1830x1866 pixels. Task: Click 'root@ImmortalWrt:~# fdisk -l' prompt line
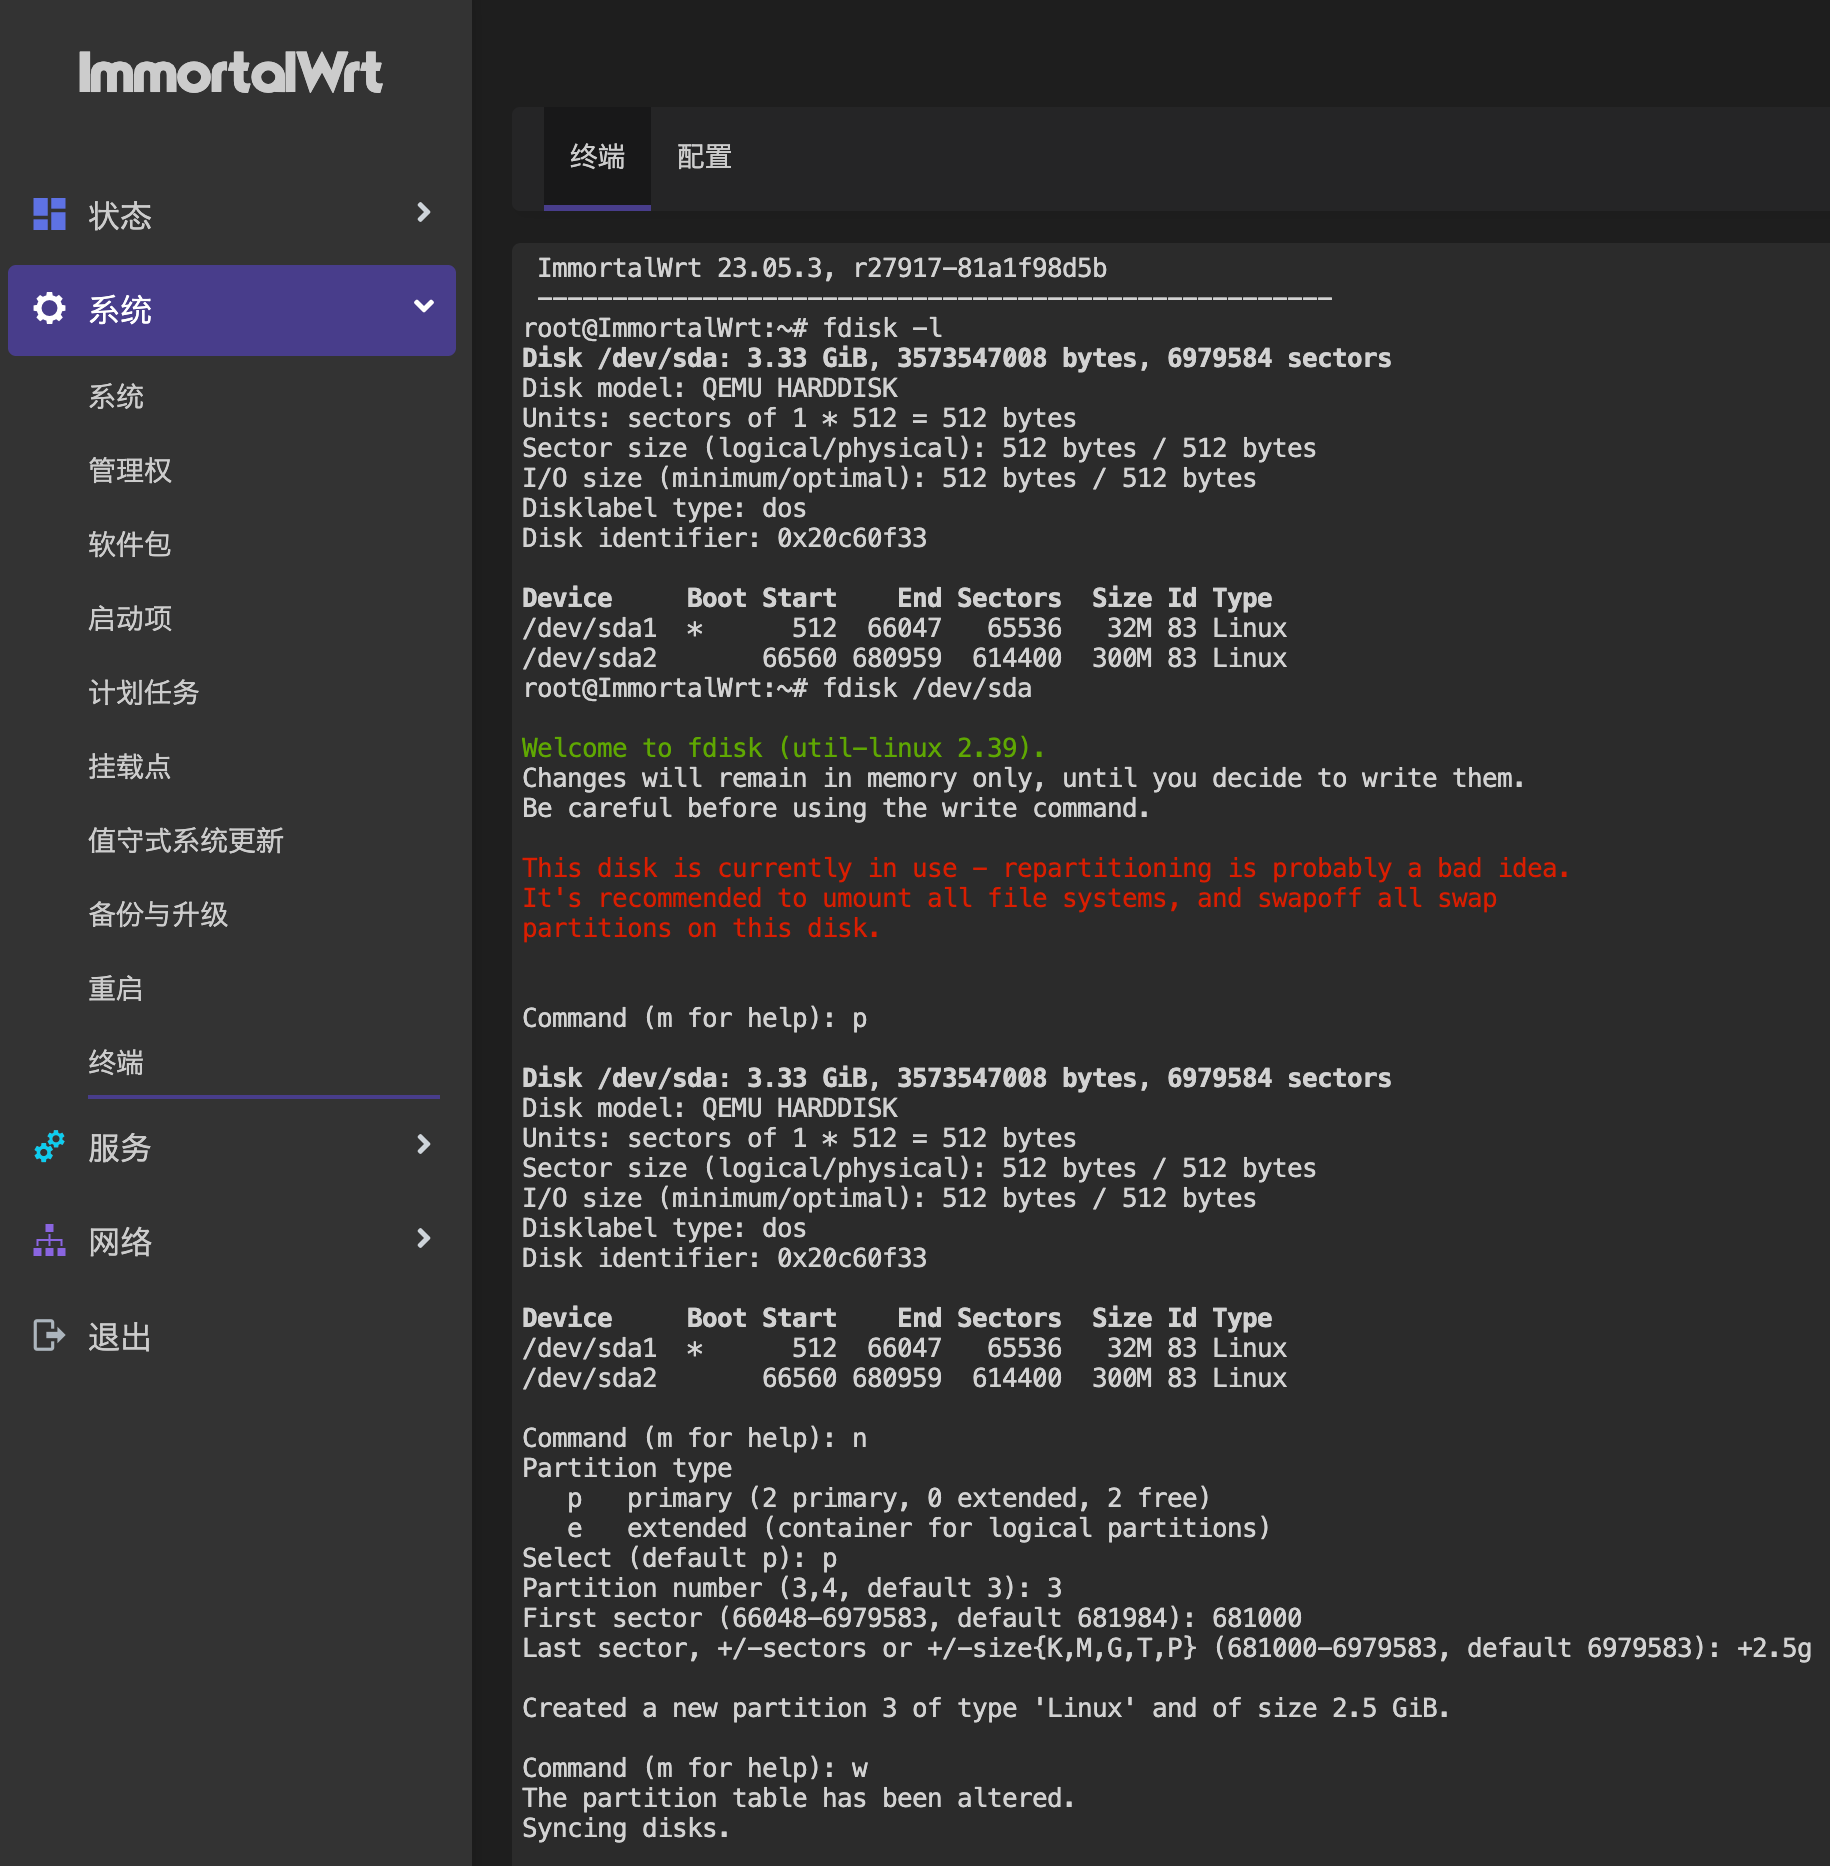[732, 328]
